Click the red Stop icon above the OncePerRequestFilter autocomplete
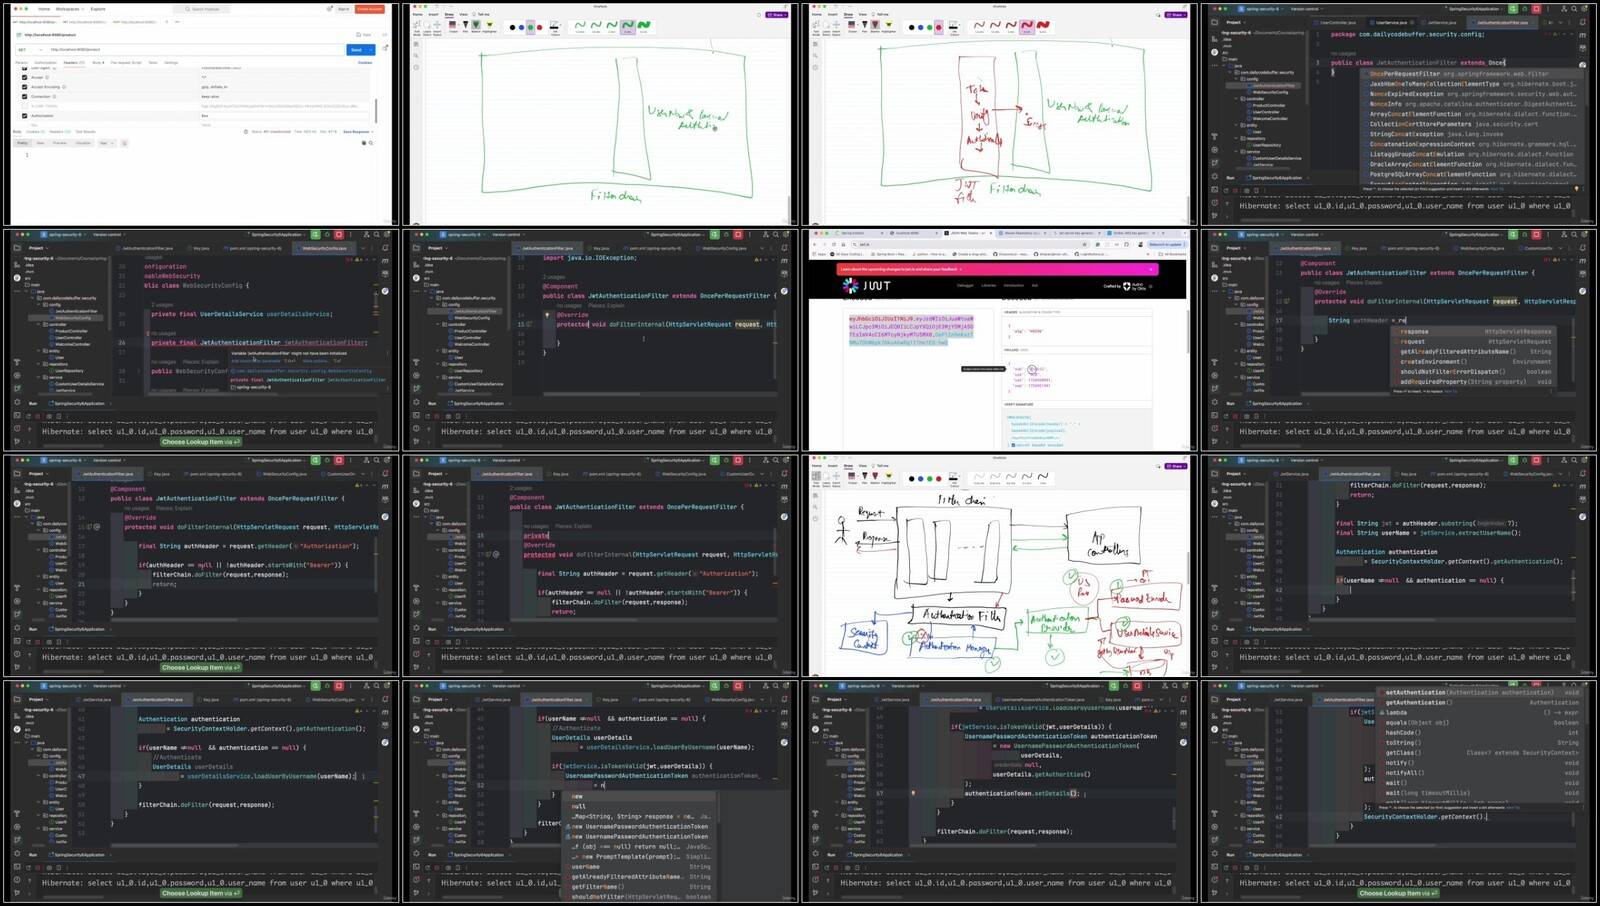Screen dimensions: 1600x906 1536,9
